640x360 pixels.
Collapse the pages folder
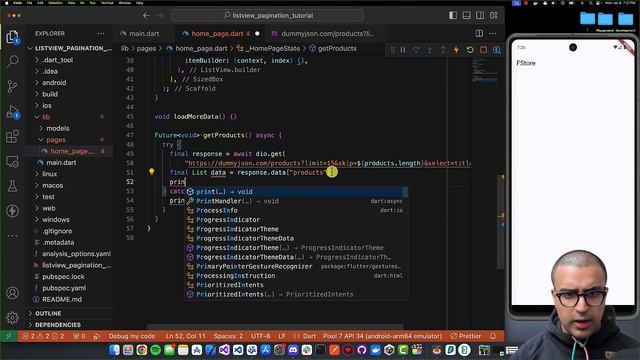41,140
